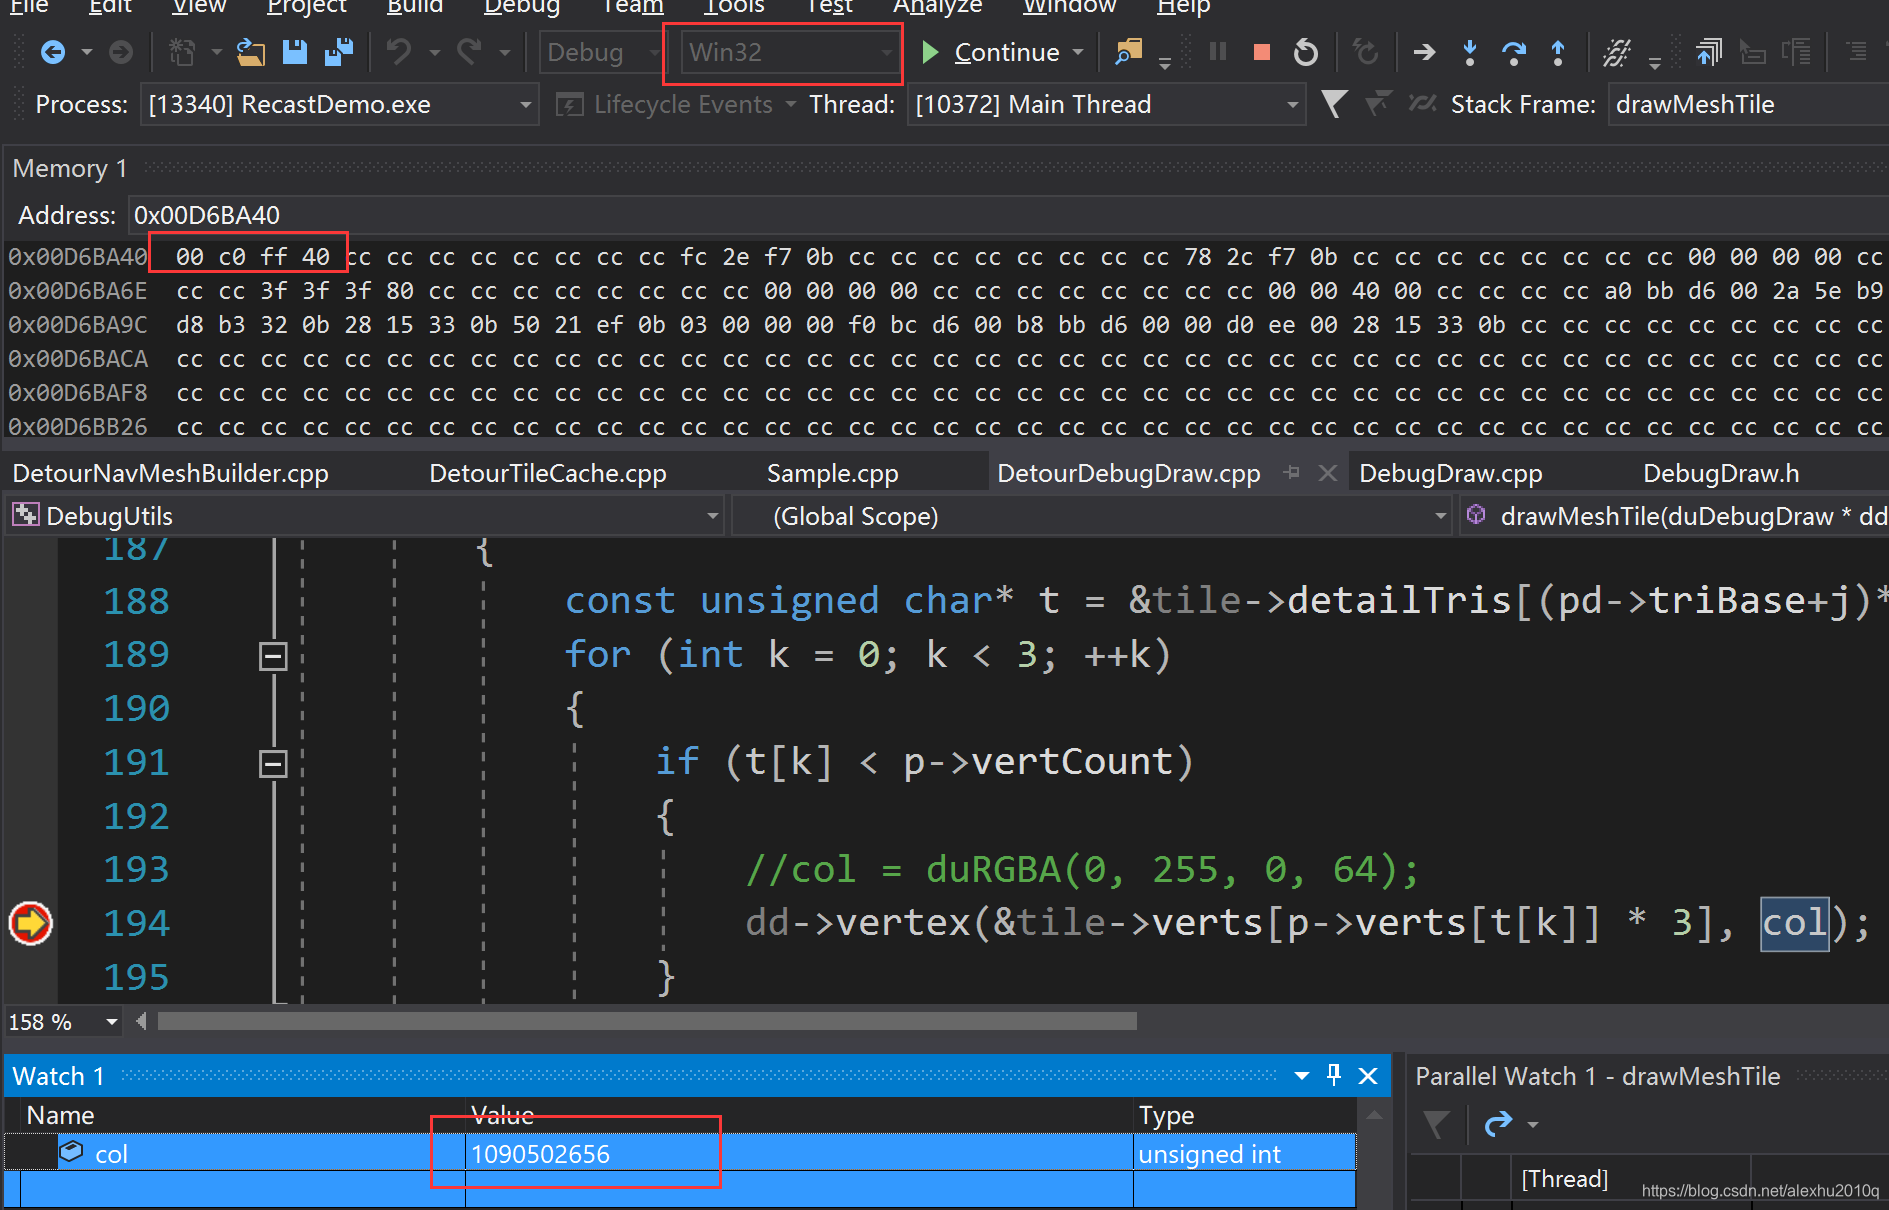Switch to the DetourTileCache.cpp tab
Viewport: 1889px width, 1210px height.
click(x=547, y=473)
